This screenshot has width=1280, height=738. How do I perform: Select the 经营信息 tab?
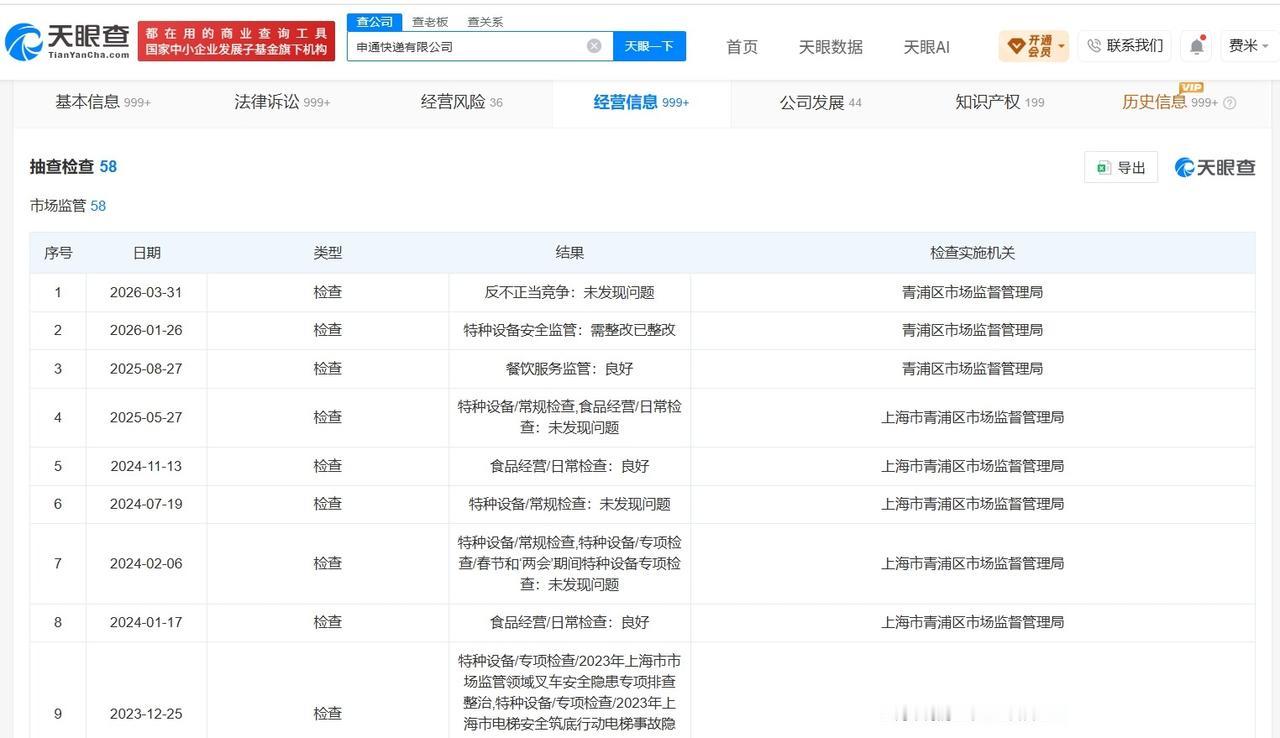click(641, 102)
